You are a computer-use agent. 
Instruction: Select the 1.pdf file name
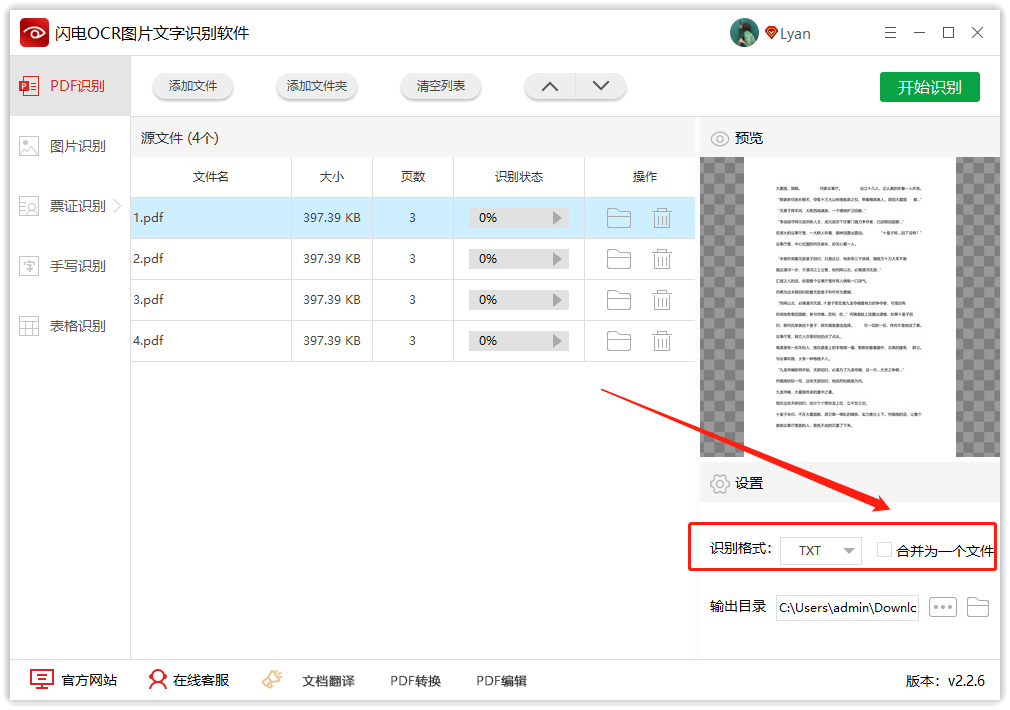148,218
